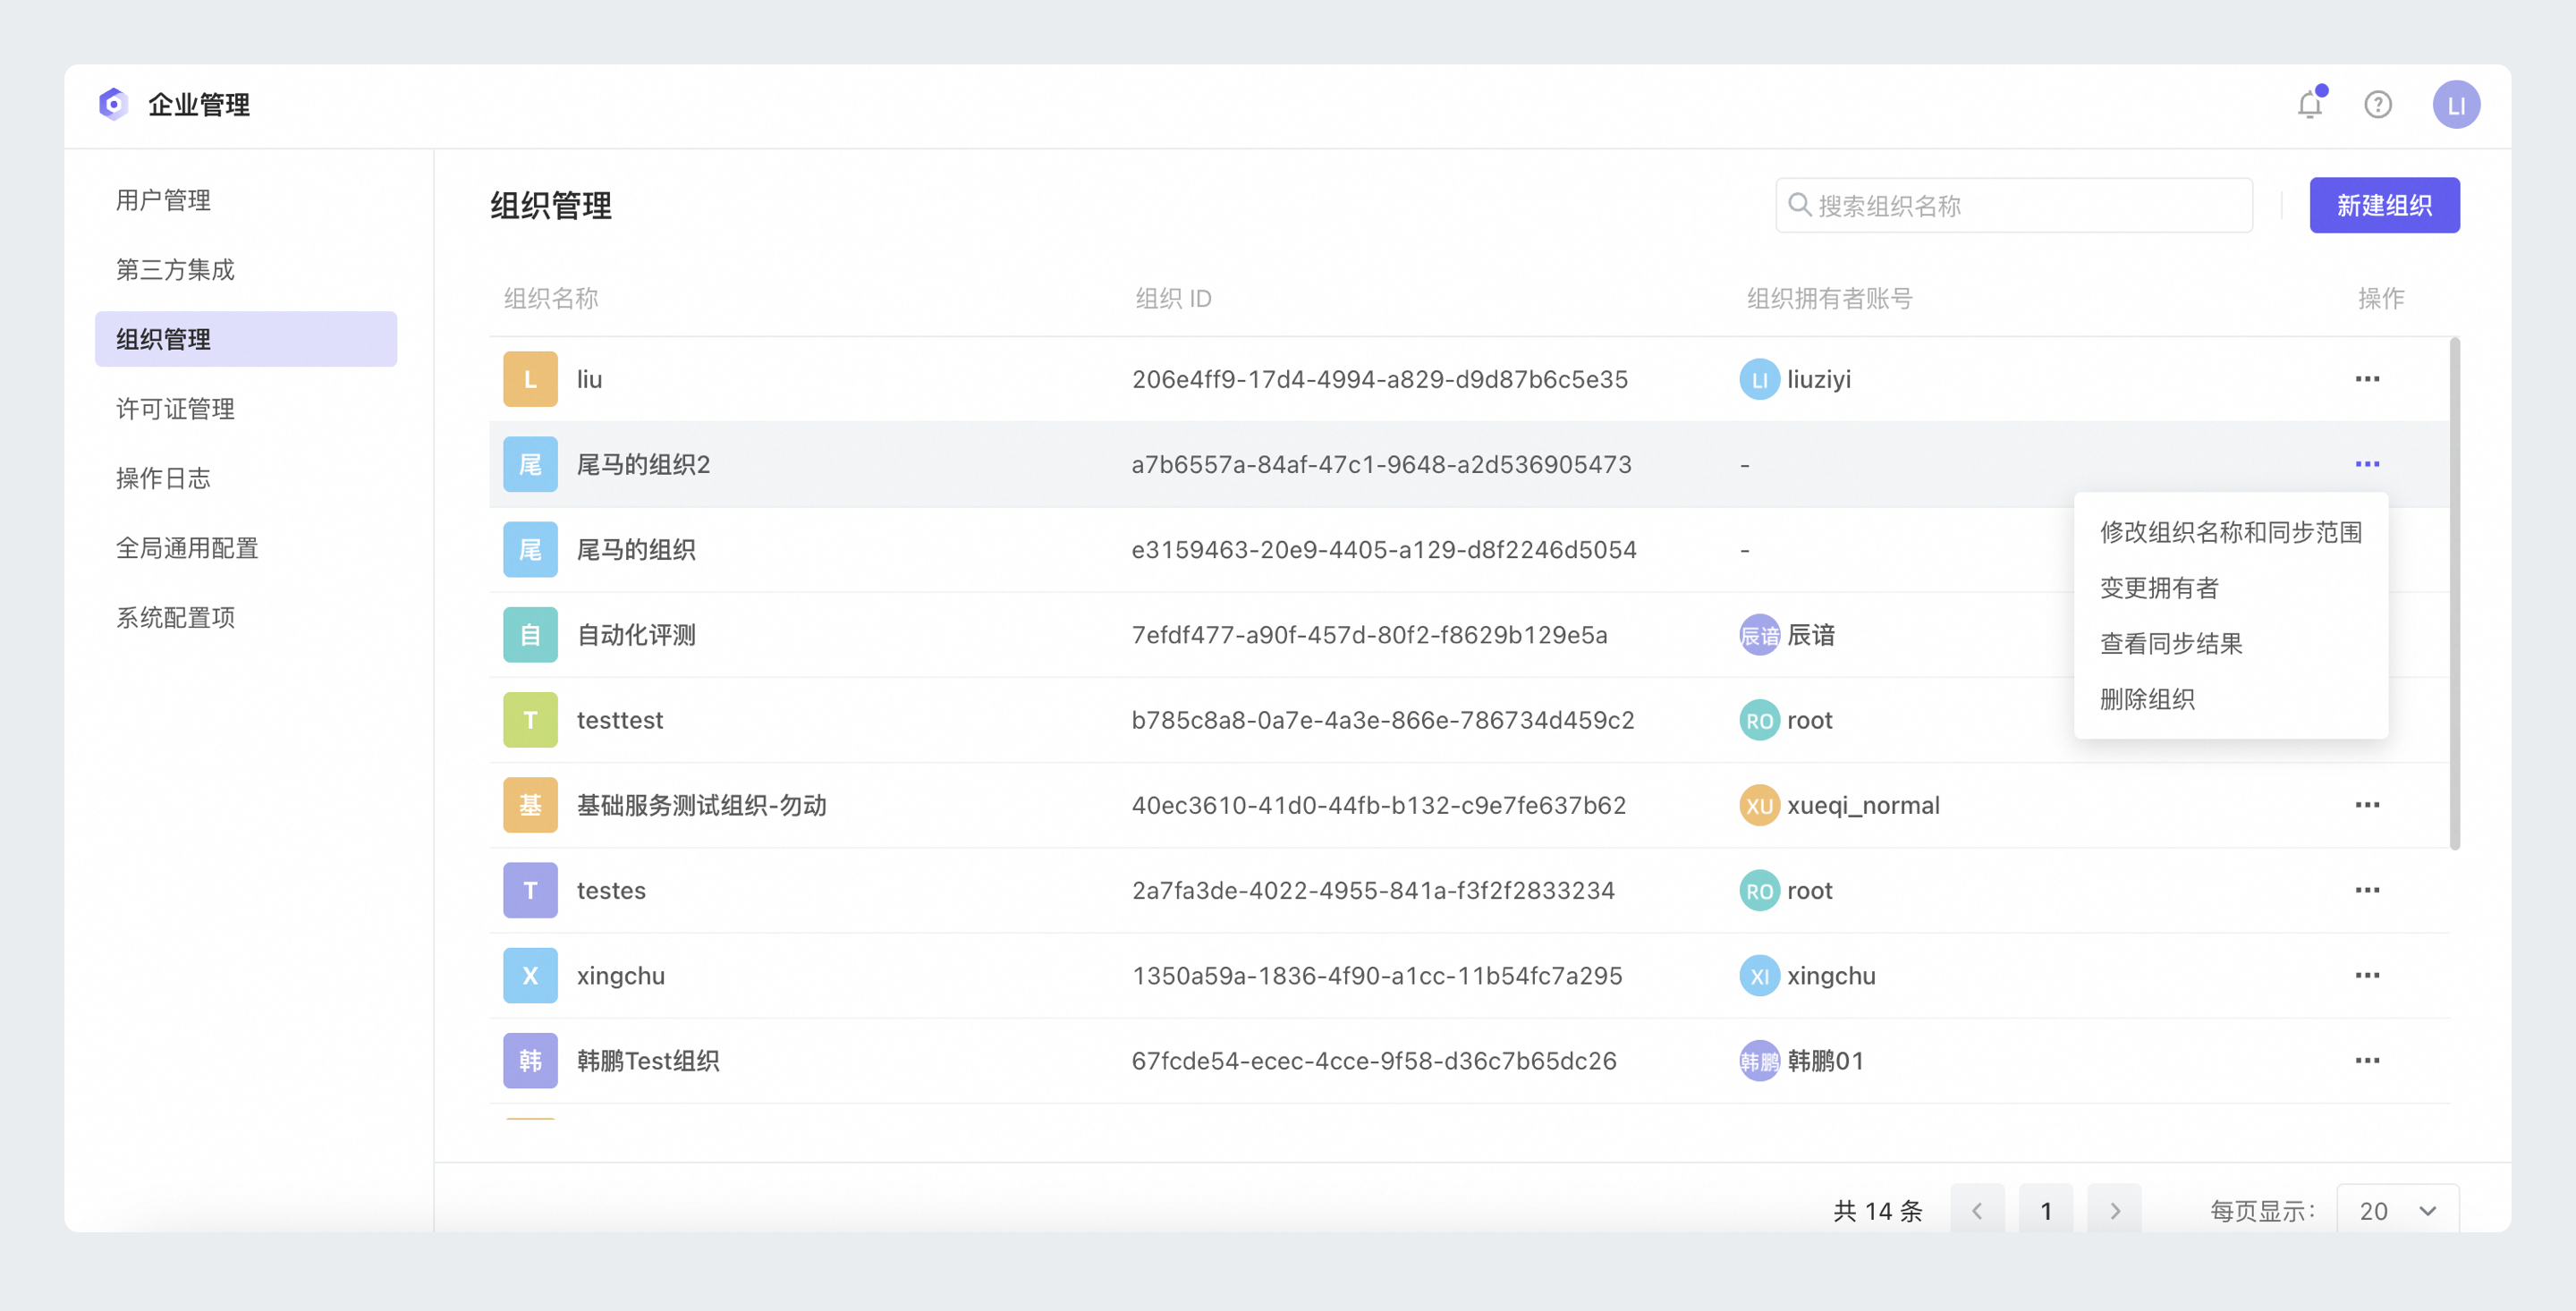Select 修改组织名称和同步范围 from the menu

tap(2230, 532)
